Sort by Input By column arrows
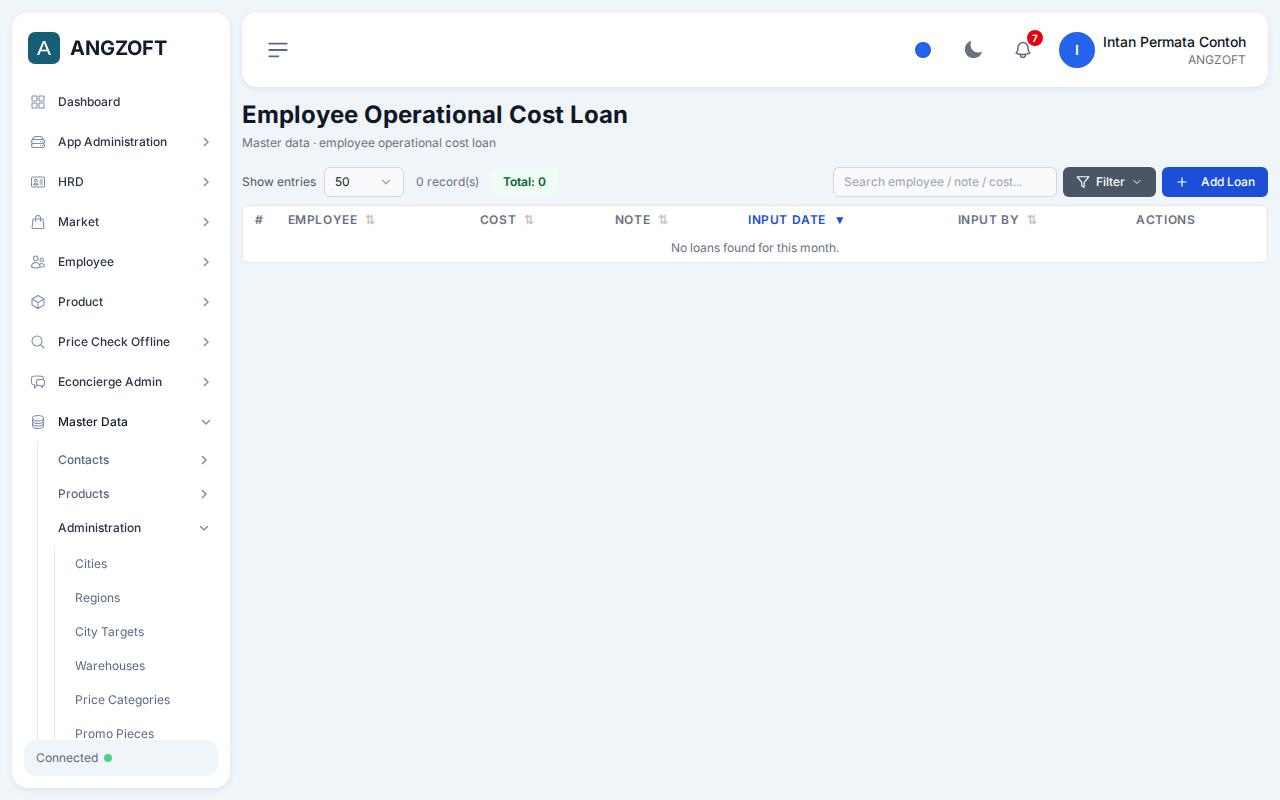Viewport: 1280px width, 800px height. (x=1032, y=220)
